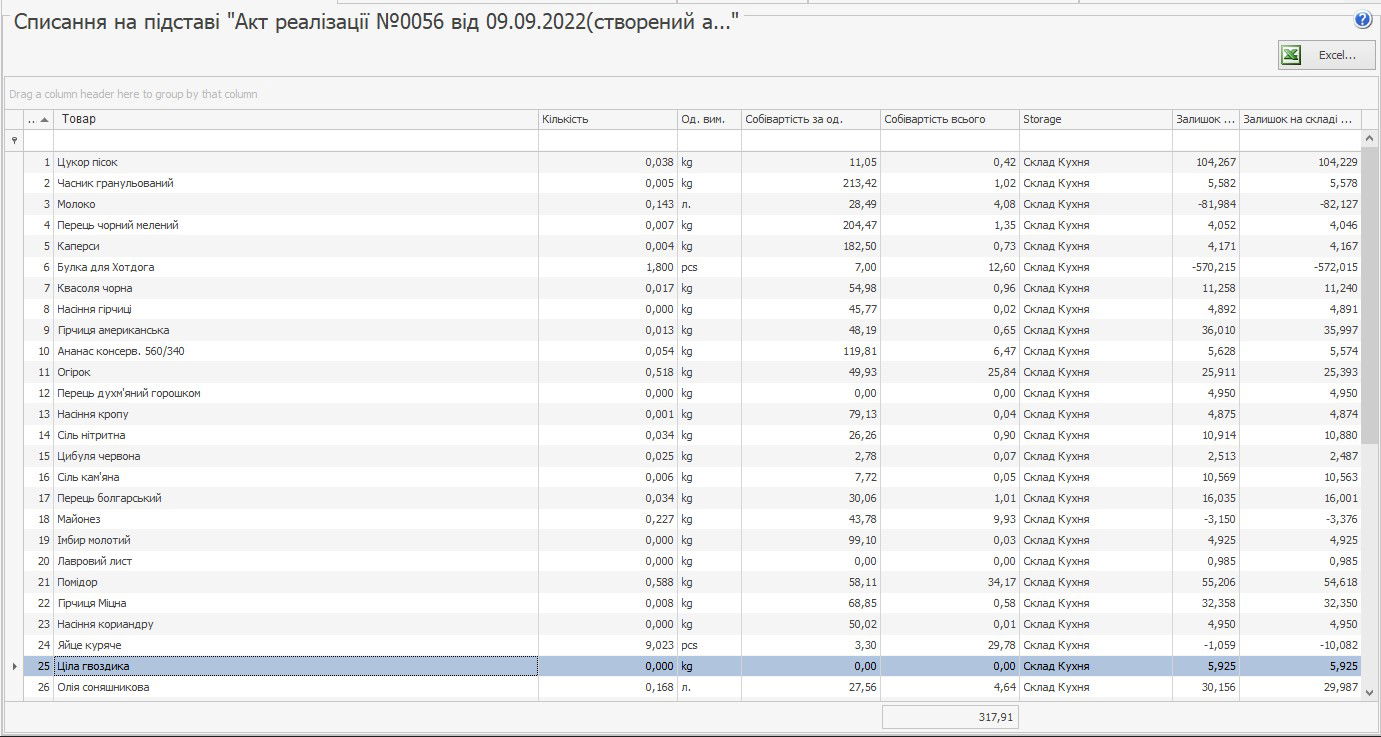Click the Storage column header
This screenshot has width=1381, height=737.
(x=1095, y=120)
